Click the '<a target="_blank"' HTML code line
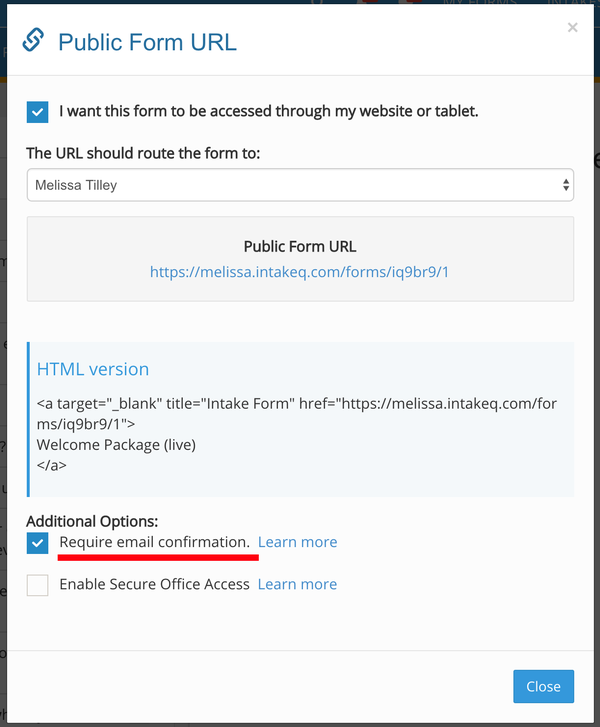600x727 pixels. [297, 403]
